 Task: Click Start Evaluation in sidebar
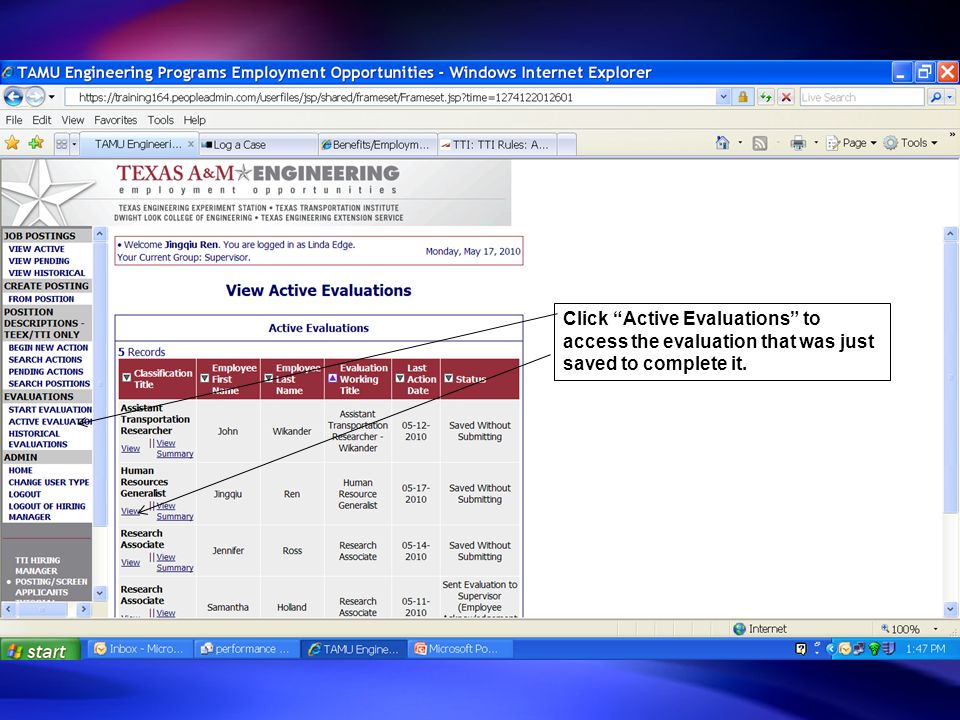(50, 409)
